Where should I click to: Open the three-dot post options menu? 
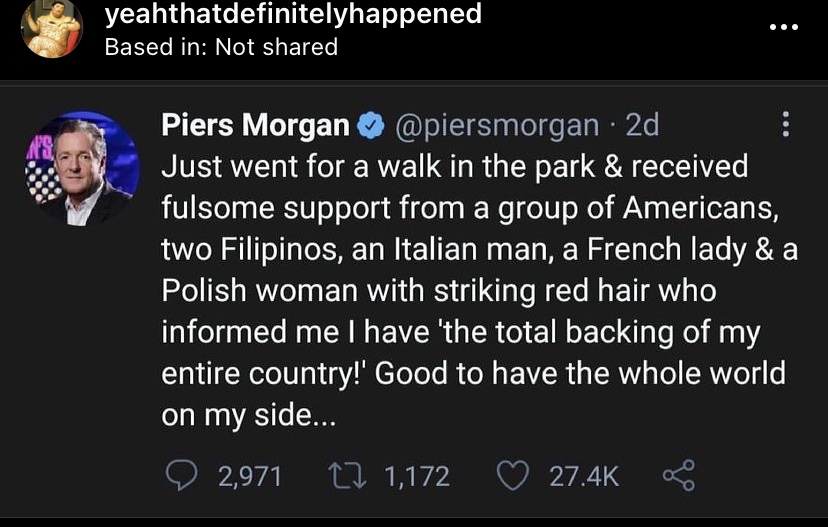[x=783, y=27]
